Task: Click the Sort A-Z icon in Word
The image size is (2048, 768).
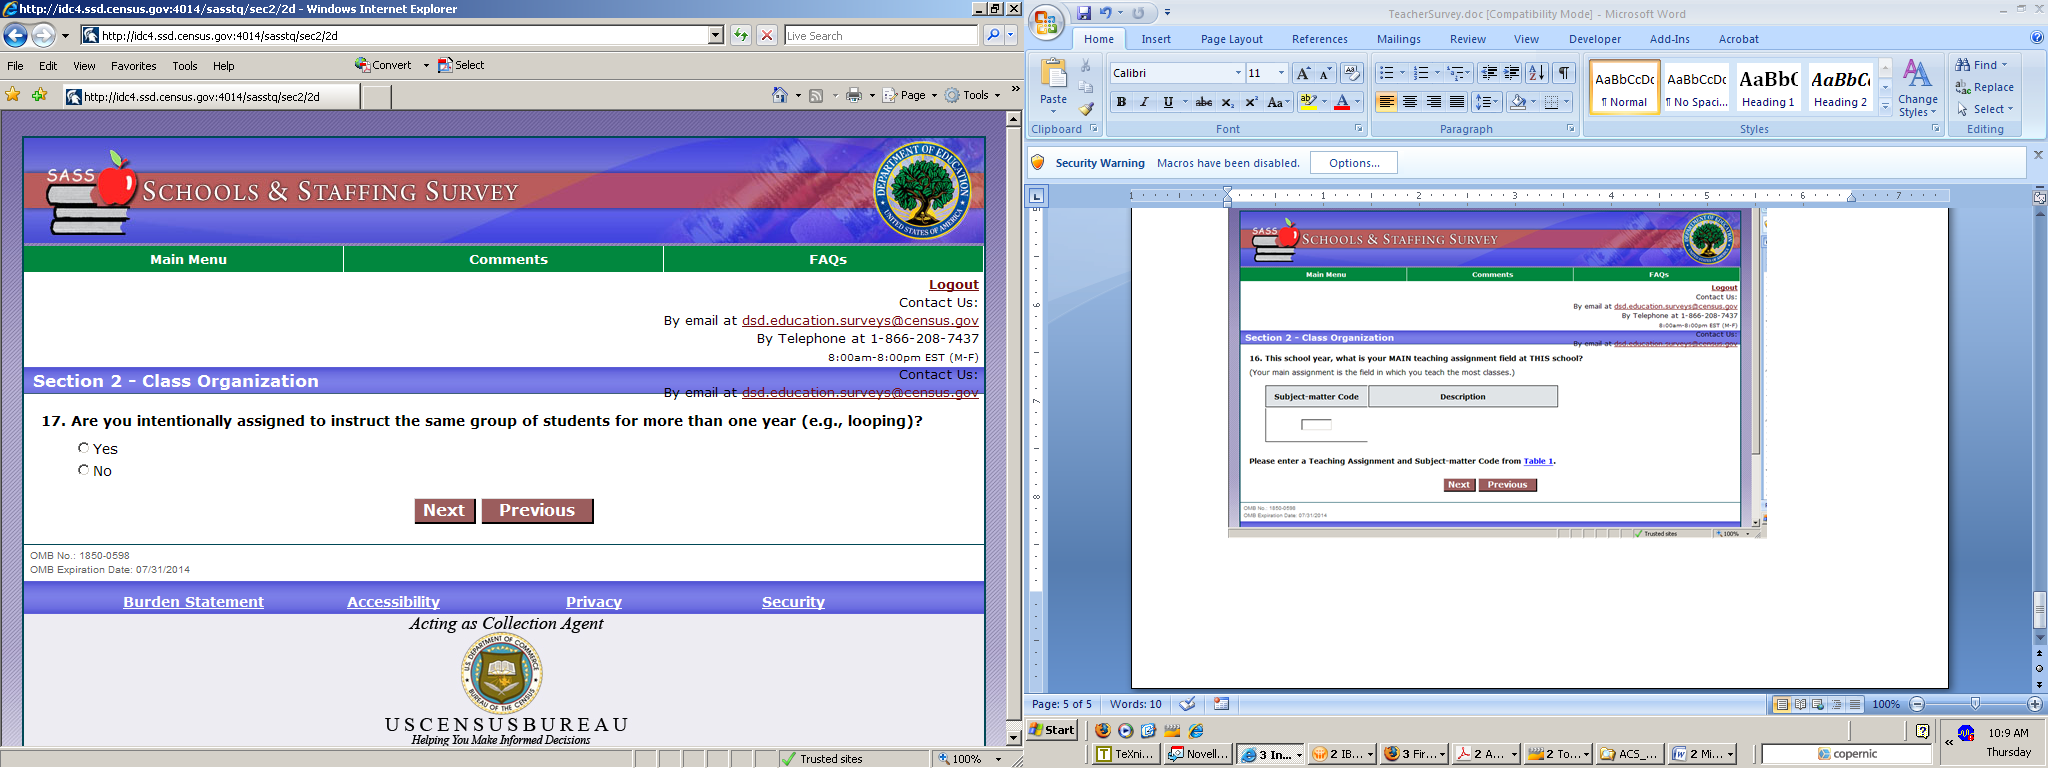Action: click(1537, 73)
